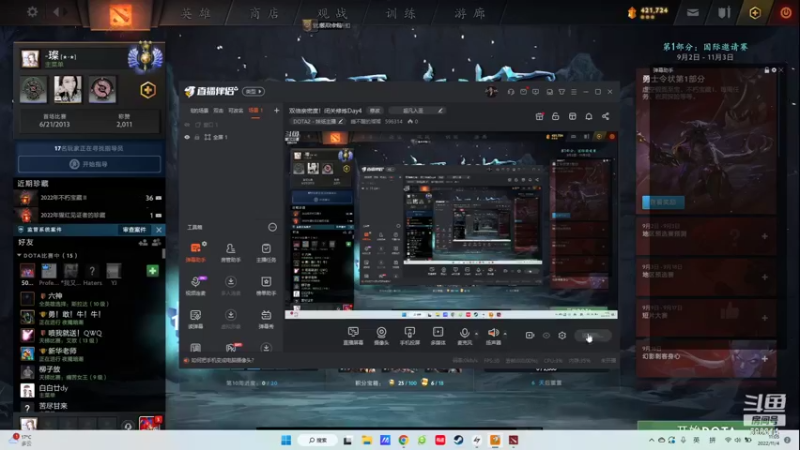Edit the stream title with 修改 button
Image resolution: width=800 pixels, height=450 pixels.
(375, 110)
